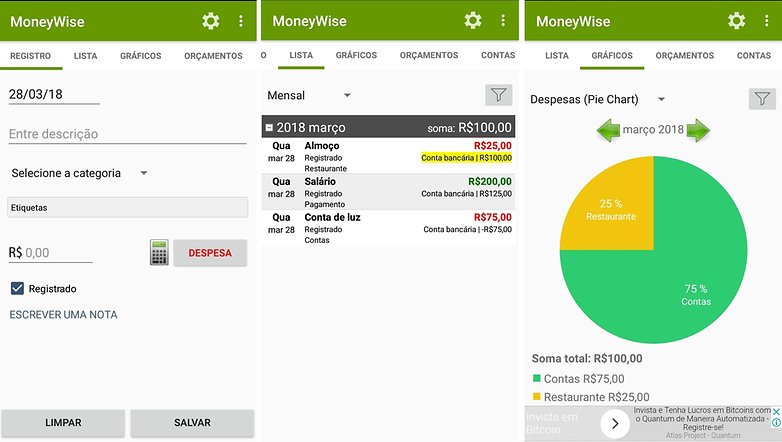Select LISTA tab in right screen
Viewport: 782px width, 442px height.
pos(557,55)
